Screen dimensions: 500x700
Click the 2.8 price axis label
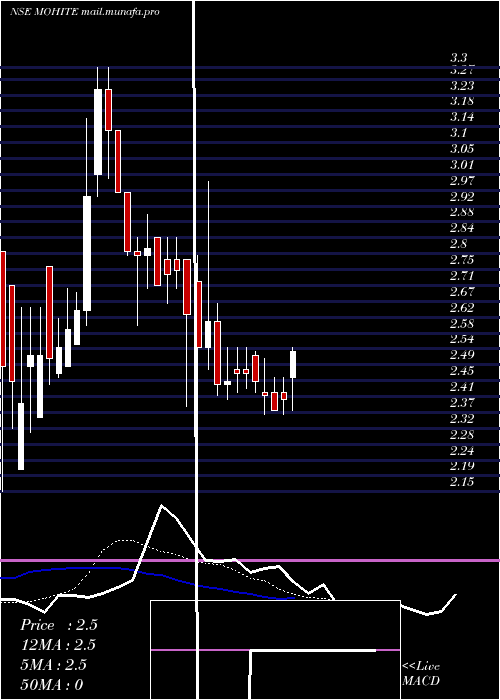pyautogui.click(x=458, y=244)
